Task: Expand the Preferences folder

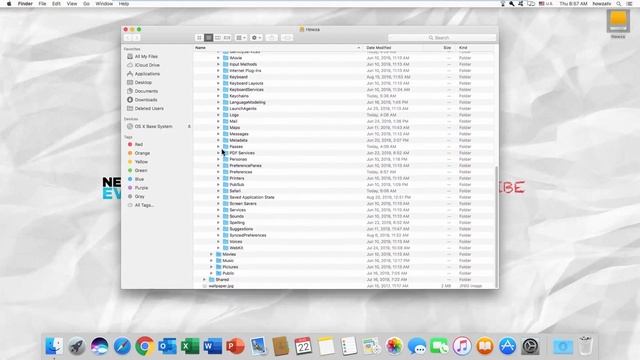Action: point(218,172)
